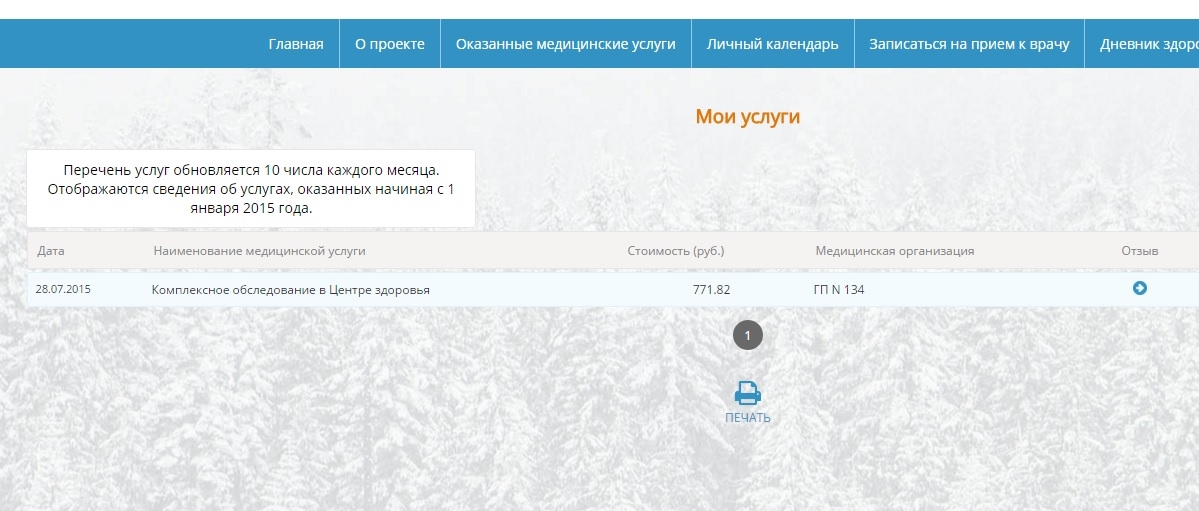Open the review arrow for the 28.07.2015 service
The height and width of the screenshot is (511, 1199).
point(1139,288)
